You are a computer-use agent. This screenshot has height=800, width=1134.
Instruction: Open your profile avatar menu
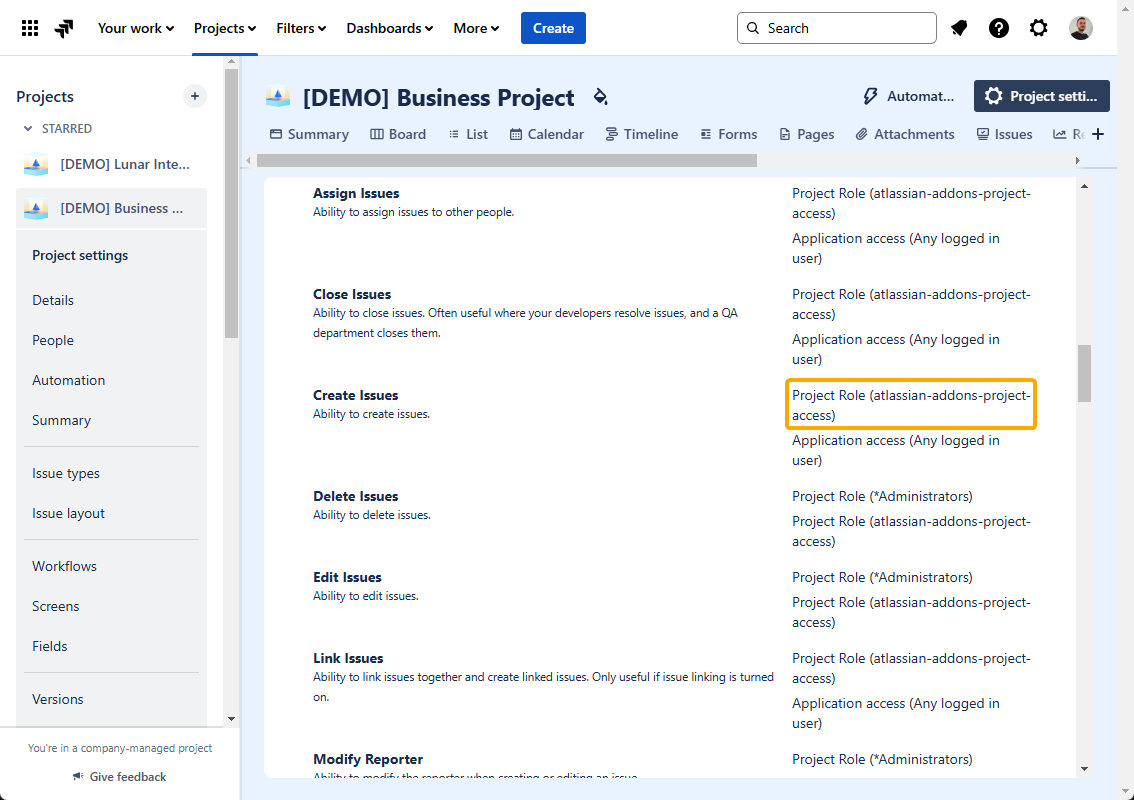click(1080, 27)
